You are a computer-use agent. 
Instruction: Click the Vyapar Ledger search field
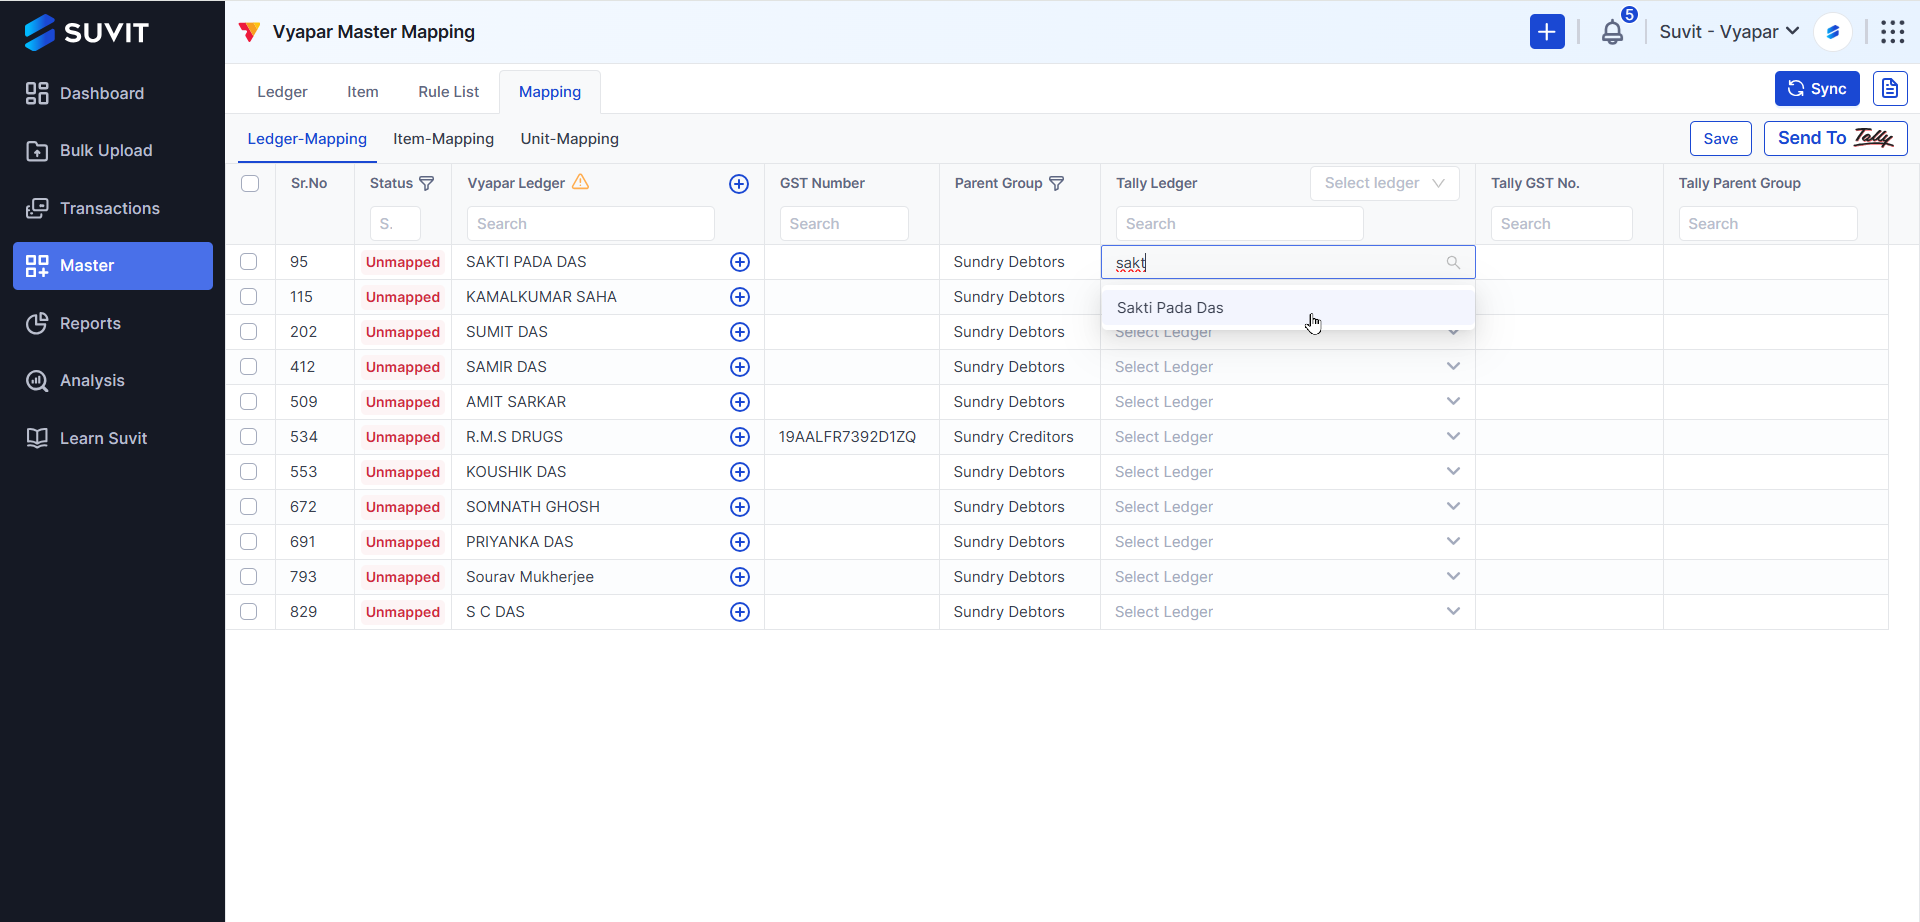591,224
